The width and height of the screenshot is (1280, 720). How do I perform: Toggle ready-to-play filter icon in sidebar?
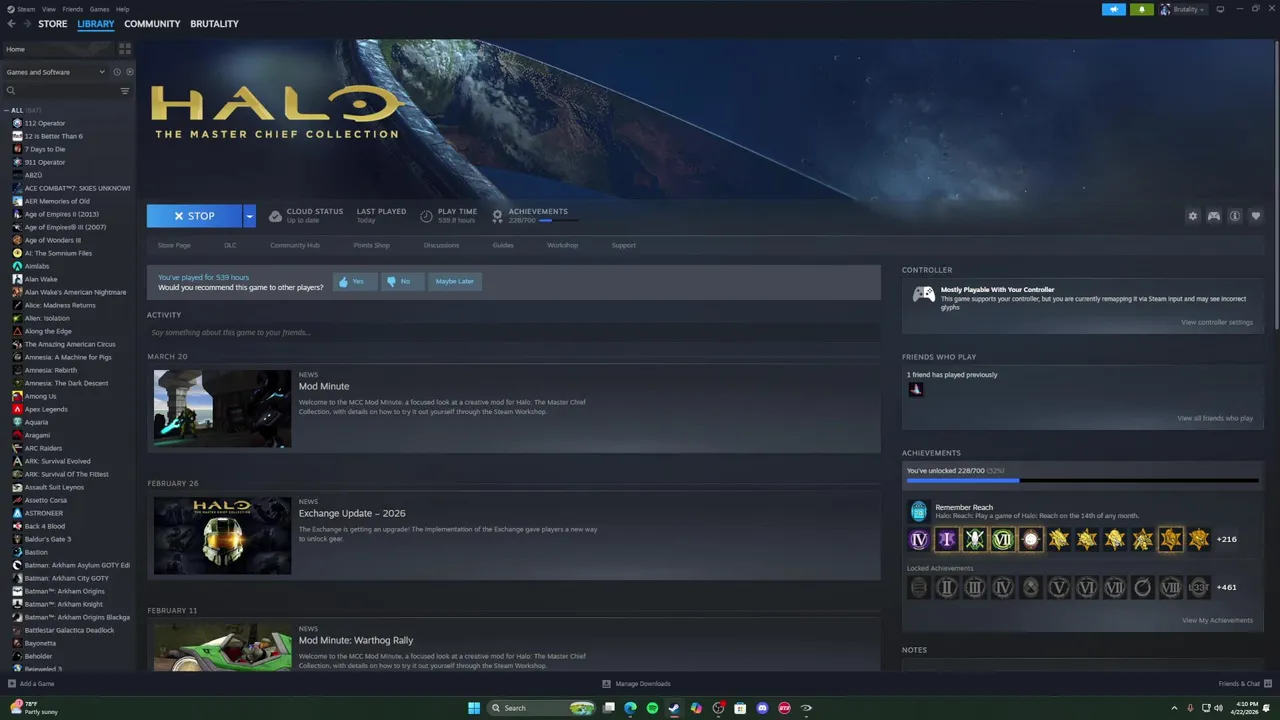pyautogui.click(x=129, y=72)
